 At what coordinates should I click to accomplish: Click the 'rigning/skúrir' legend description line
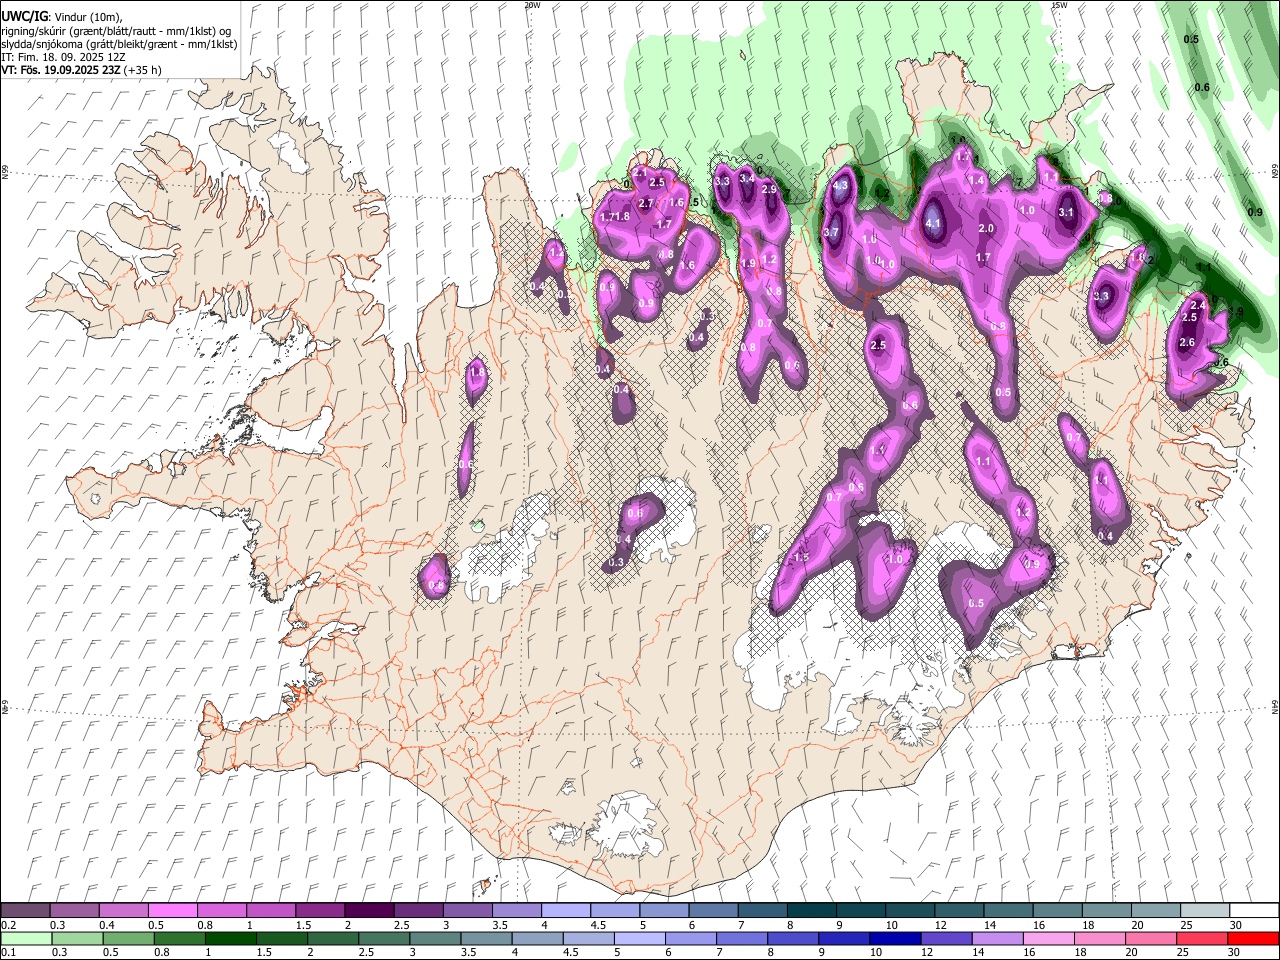[116, 31]
